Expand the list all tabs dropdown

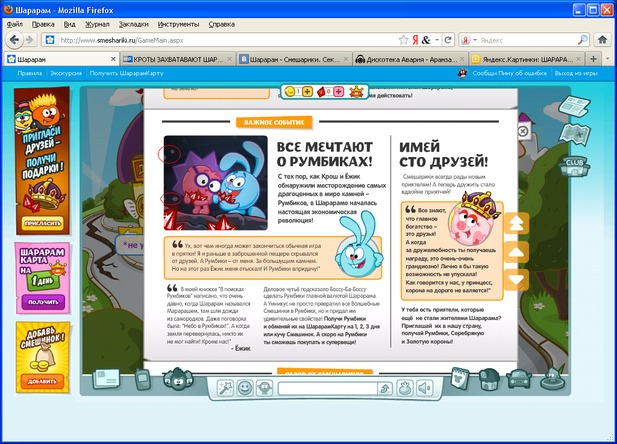[608, 59]
